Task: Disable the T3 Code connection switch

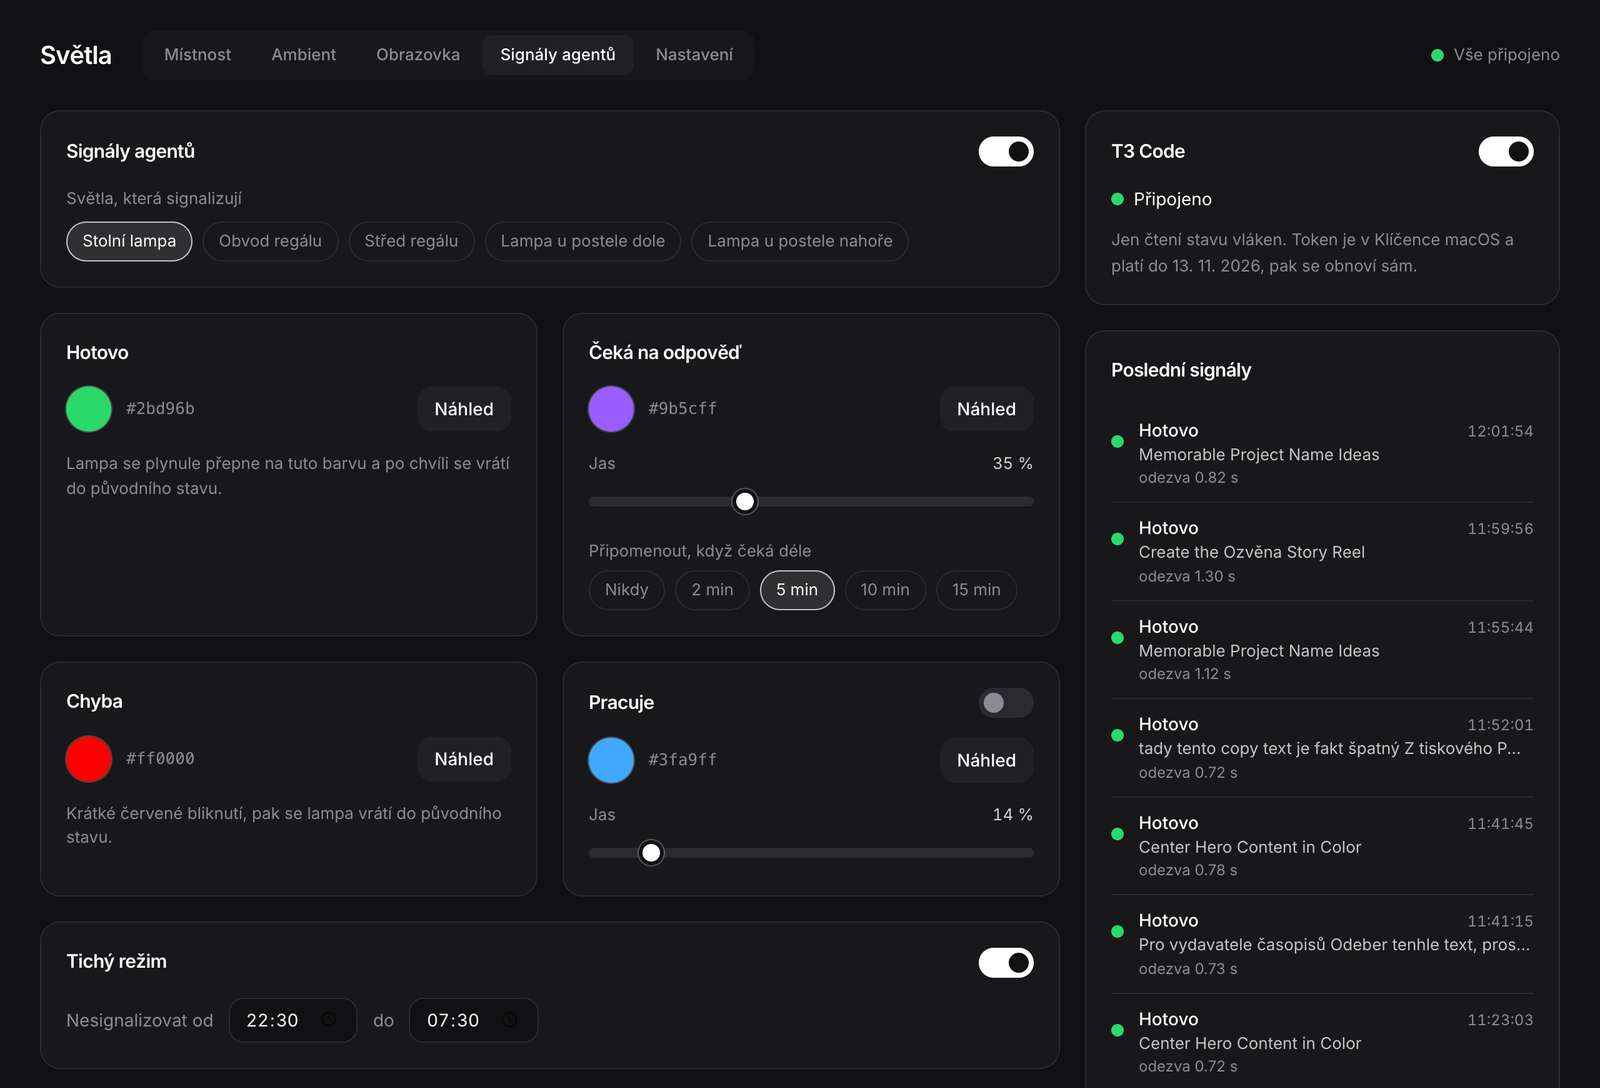Action: [x=1506, y=151]
